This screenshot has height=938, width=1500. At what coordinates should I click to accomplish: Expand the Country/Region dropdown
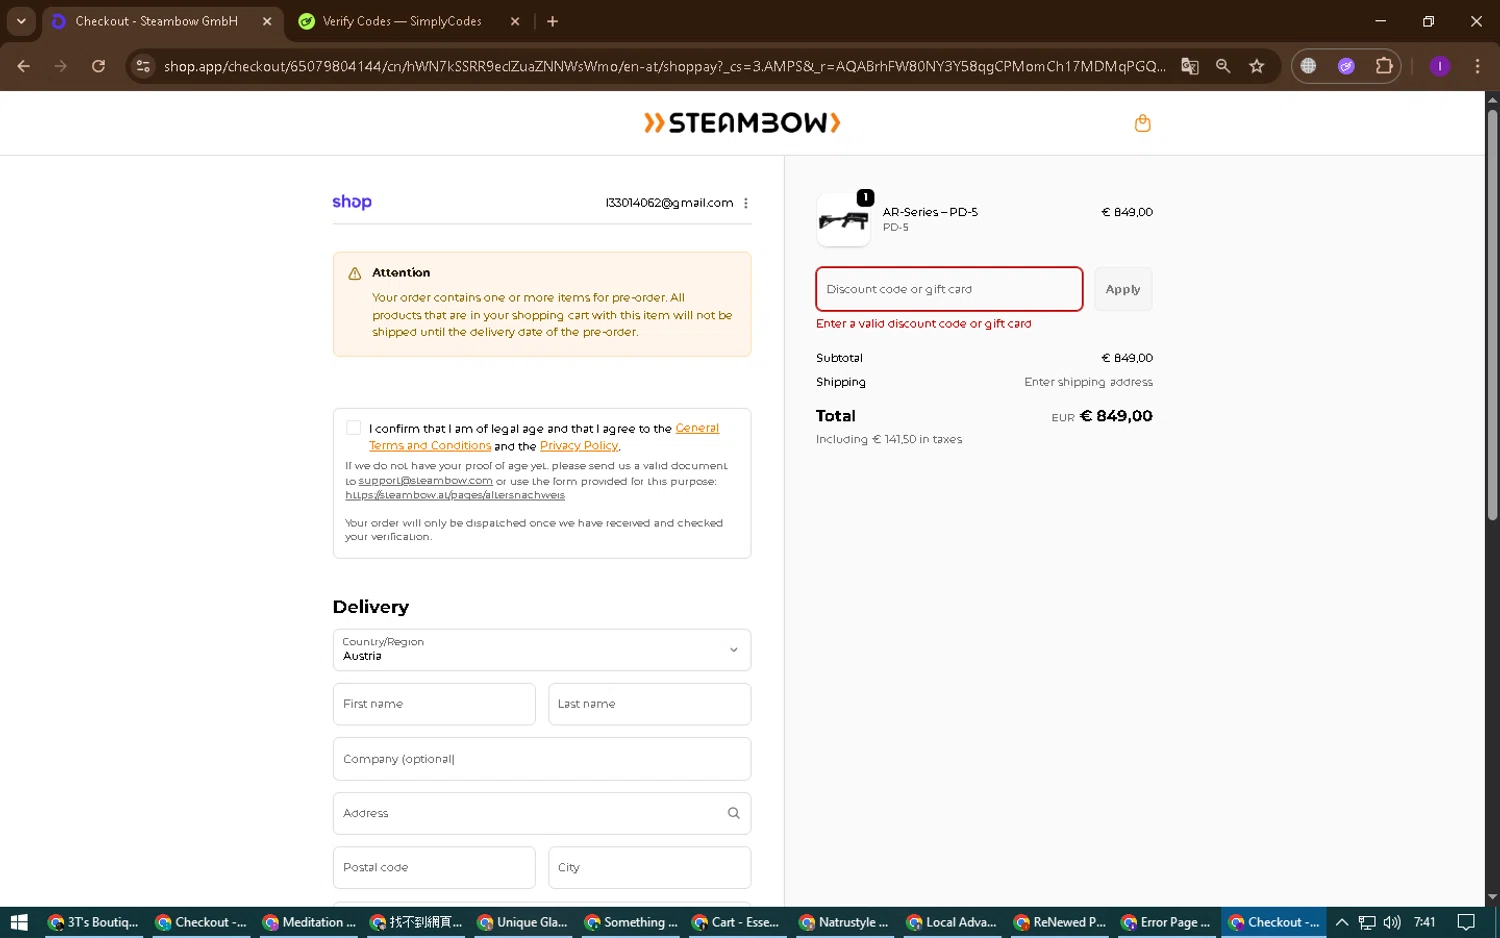(541, 650)
